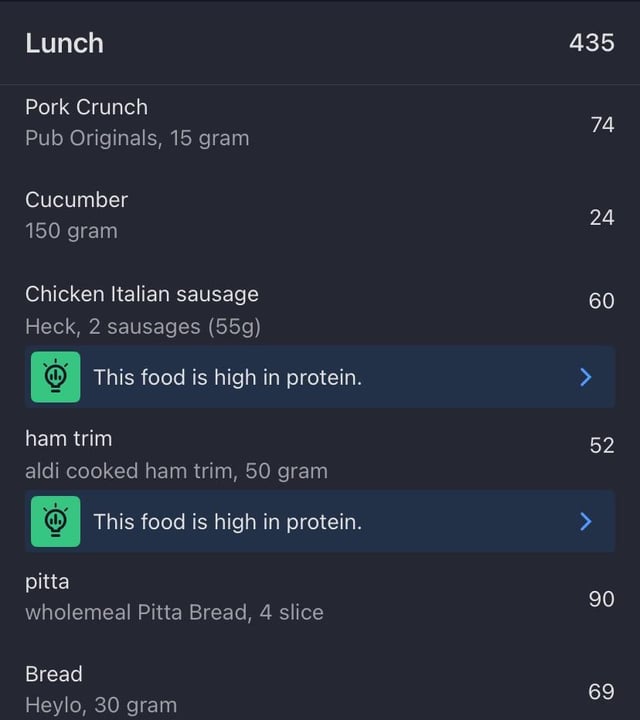Tap the 'Pub Originals, 15 gram' serving text
640x720 pixels.
click(137, 138)
